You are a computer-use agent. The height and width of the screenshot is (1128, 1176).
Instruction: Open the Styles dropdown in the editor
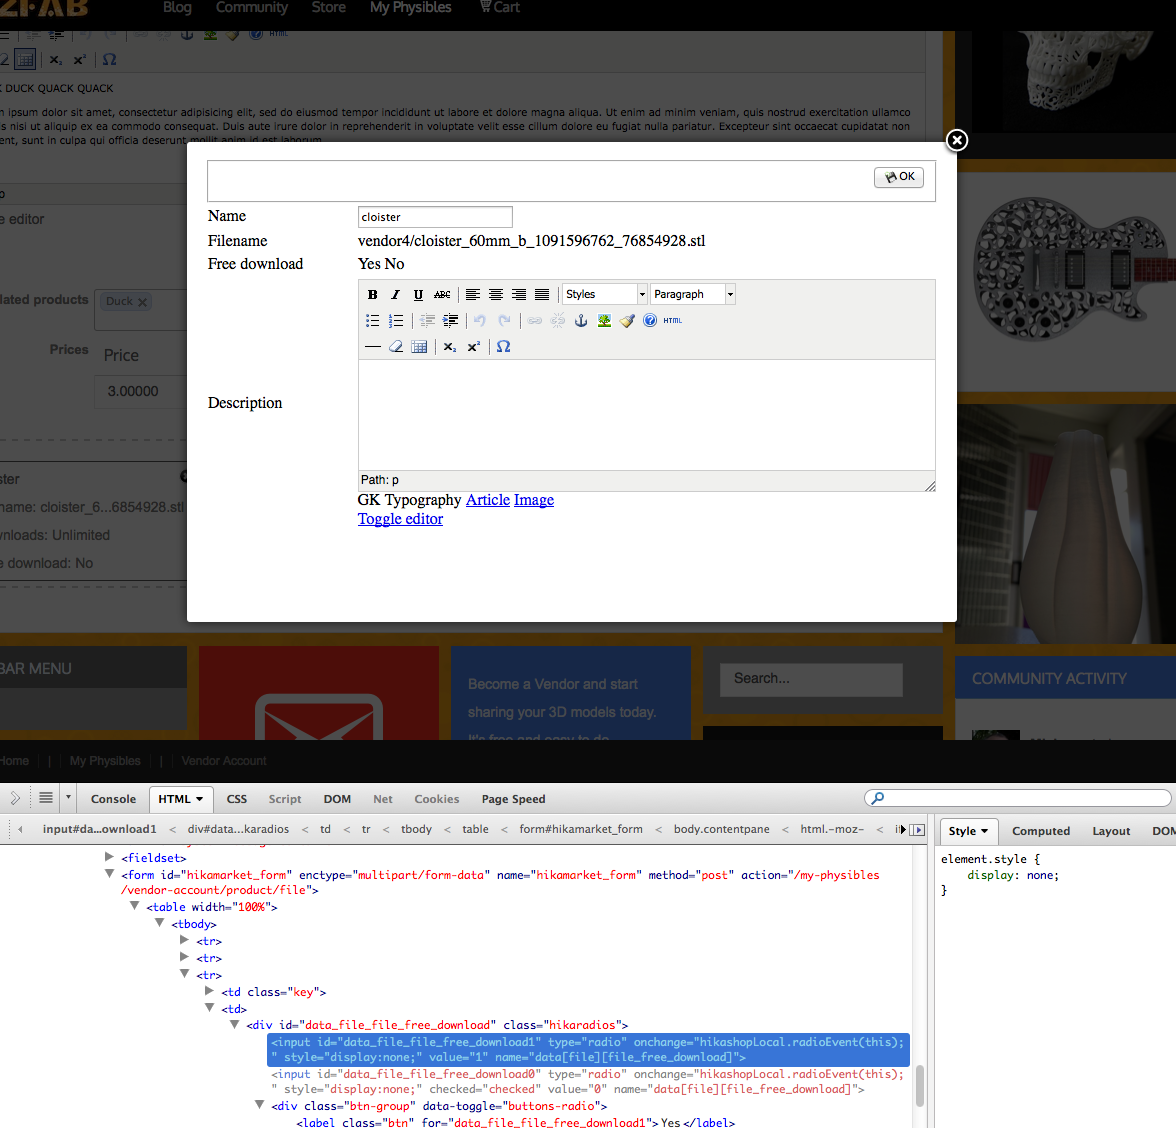[605, 294]
